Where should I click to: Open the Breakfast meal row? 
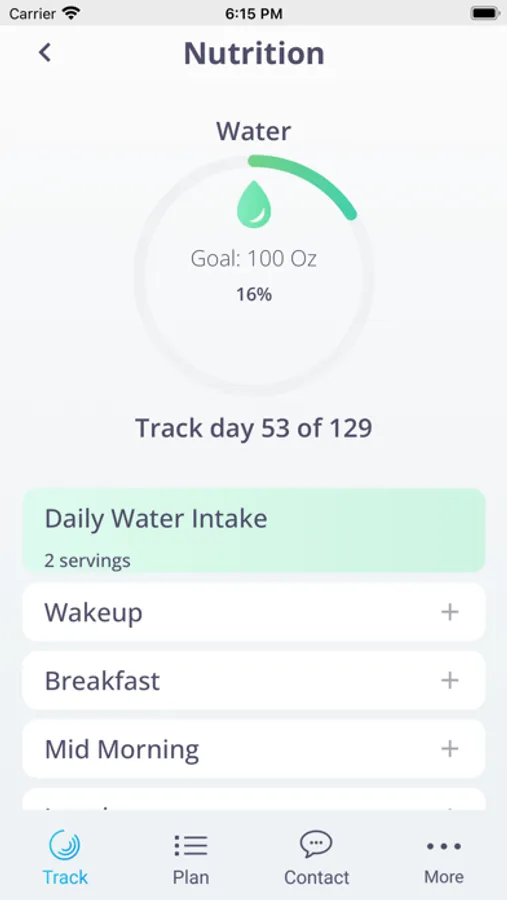point(254,680)
